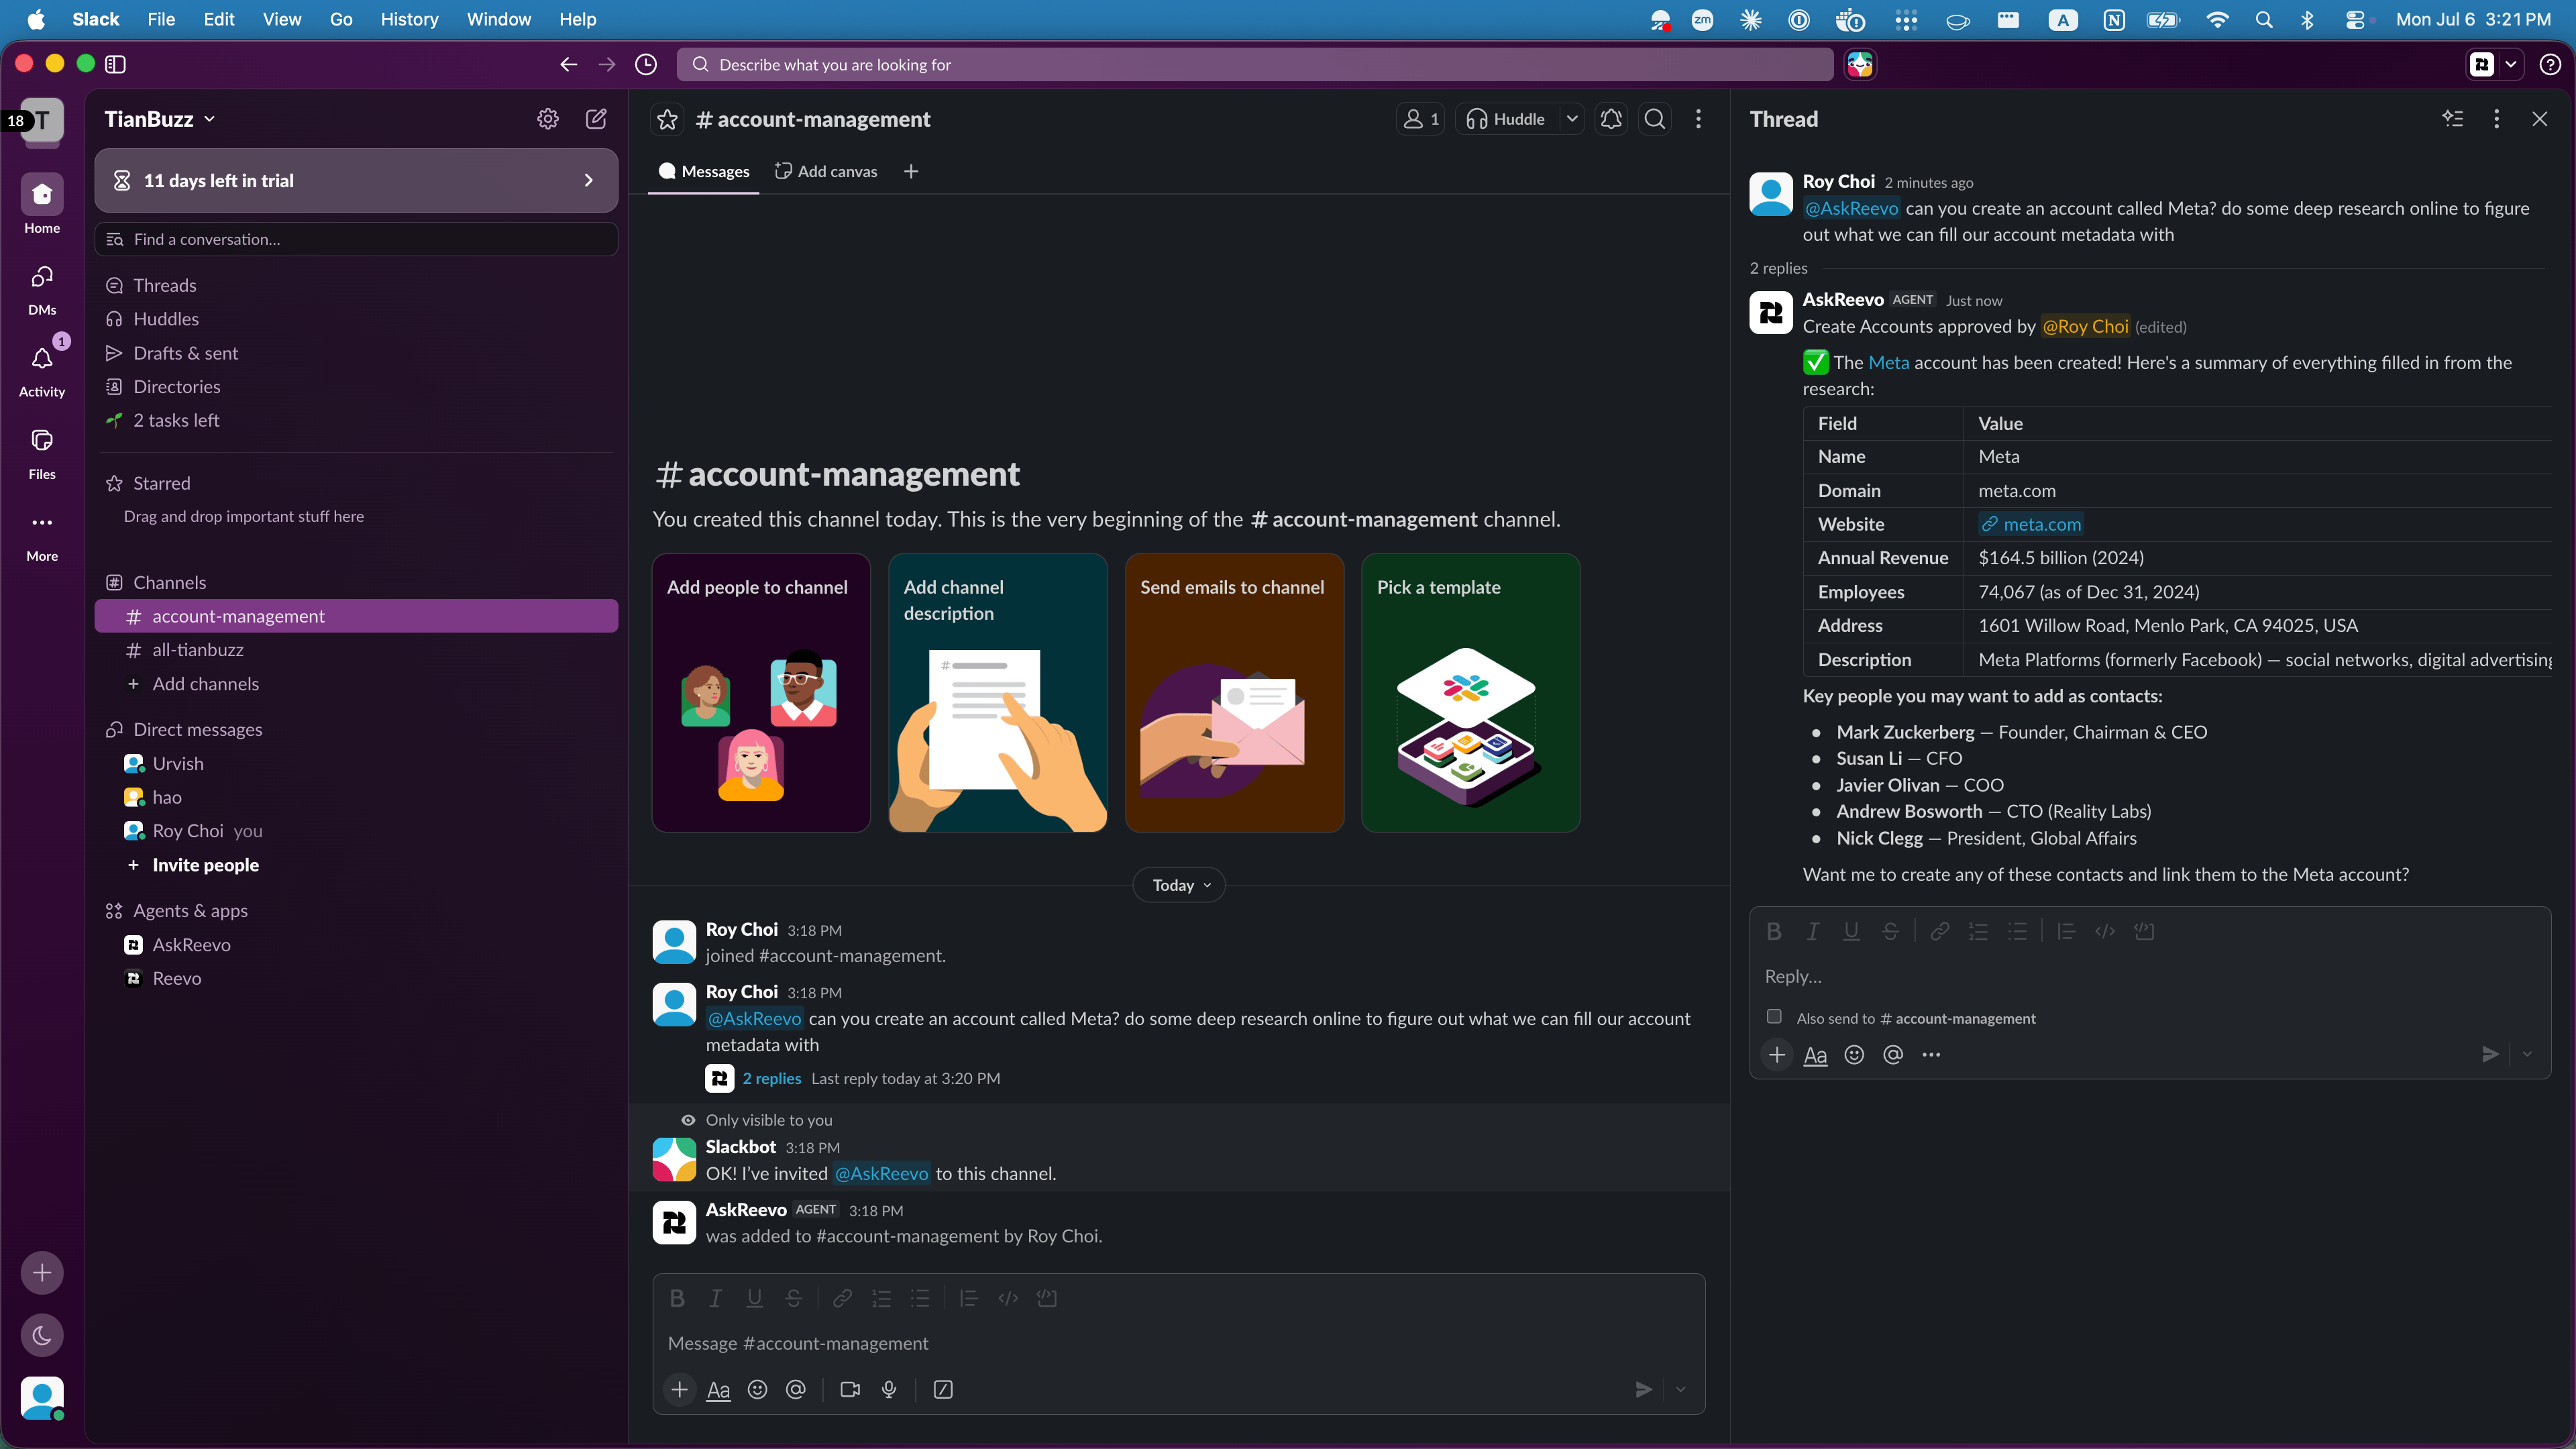This screenshot has width=2576, height=1449.
Task: Collapse the Channels section
Action: coord(169,583)
